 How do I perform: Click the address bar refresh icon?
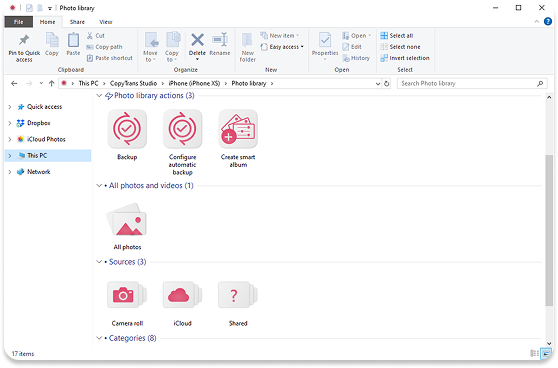coord(386,84)
